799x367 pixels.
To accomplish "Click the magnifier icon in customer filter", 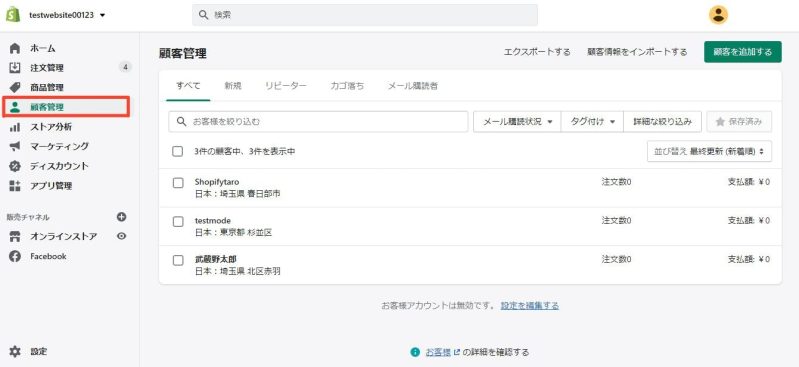I will tap(181, 122).
